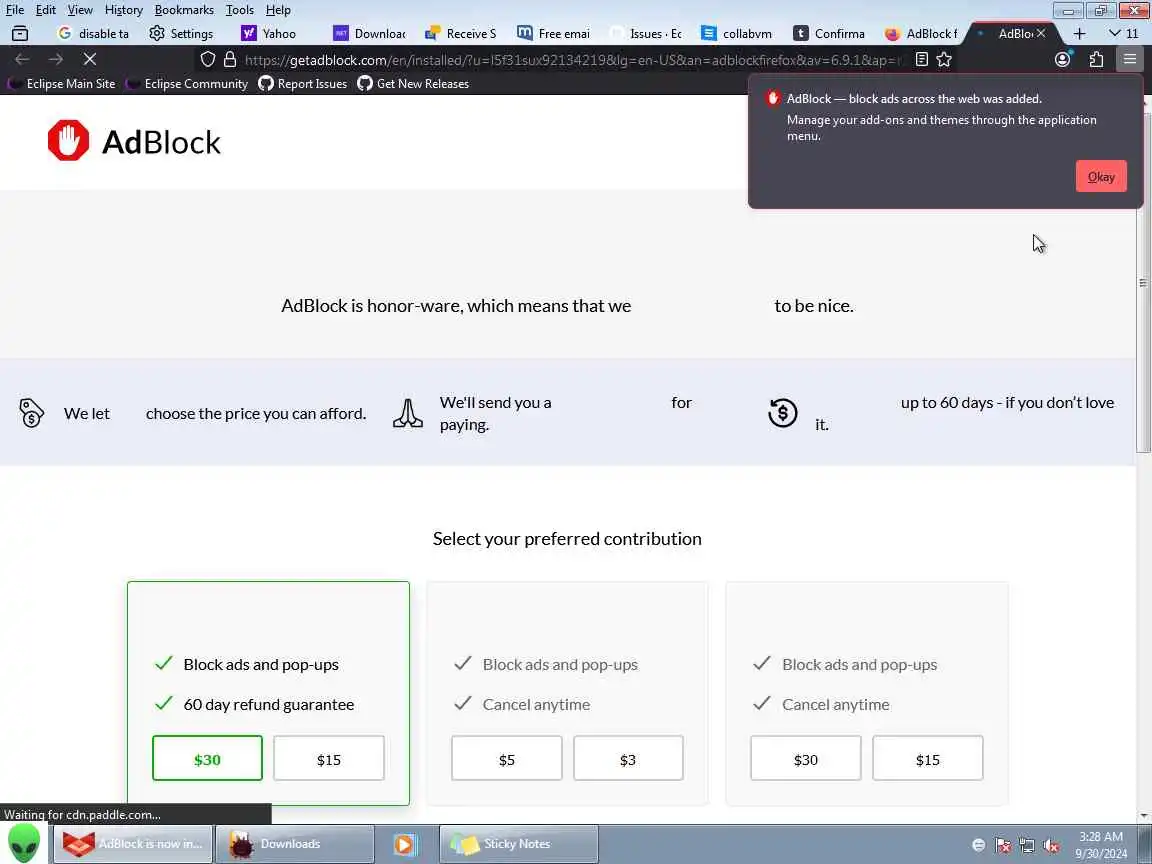Image resolution: width=1152 pixels, height=864 pixels.
Task: Switch to the 'Receive S' tab
Action: click(x=462, y=33)
